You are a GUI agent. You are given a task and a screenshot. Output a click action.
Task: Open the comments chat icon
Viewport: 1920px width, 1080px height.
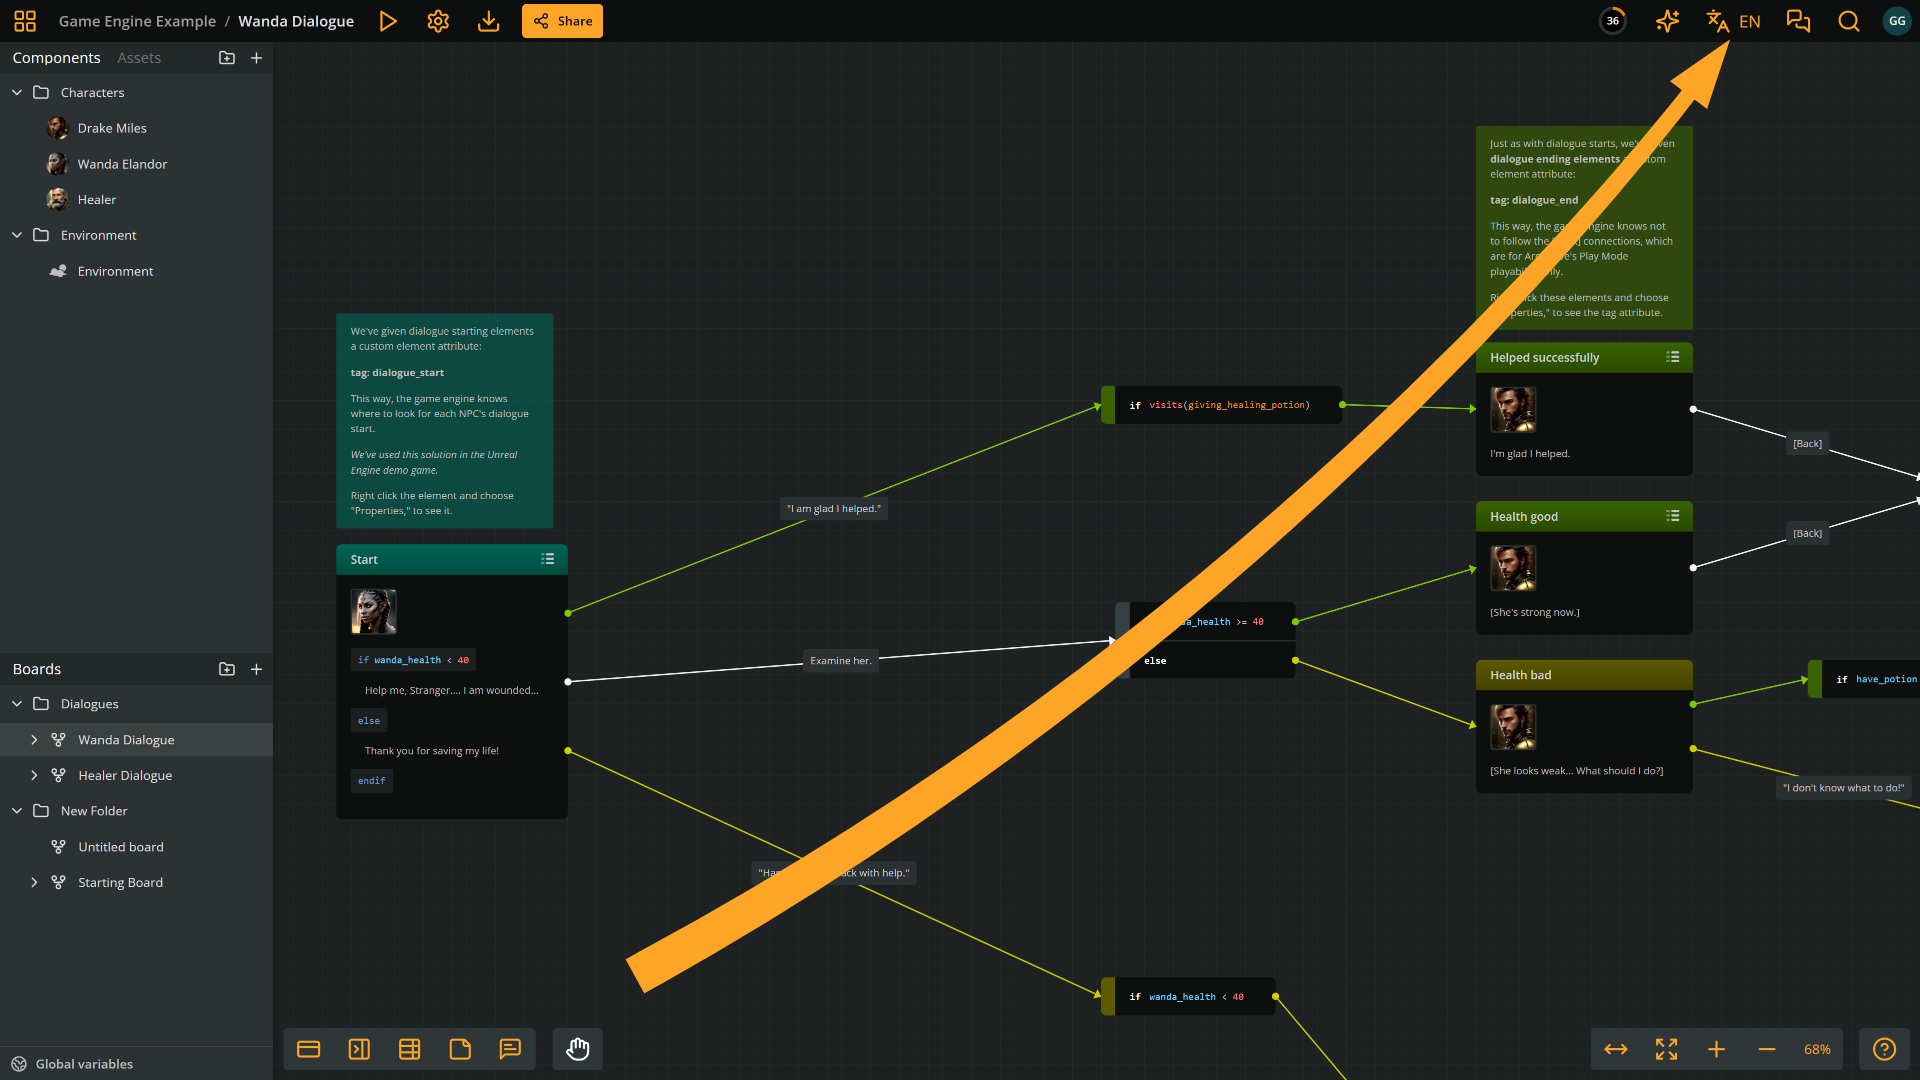pyautogui.click(x=1798, y=21)
